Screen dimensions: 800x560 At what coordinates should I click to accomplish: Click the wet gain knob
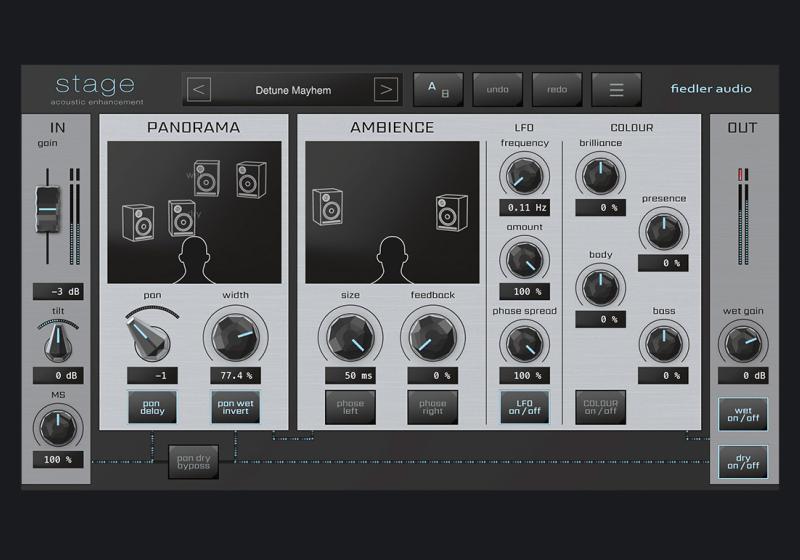pos(743,344)
